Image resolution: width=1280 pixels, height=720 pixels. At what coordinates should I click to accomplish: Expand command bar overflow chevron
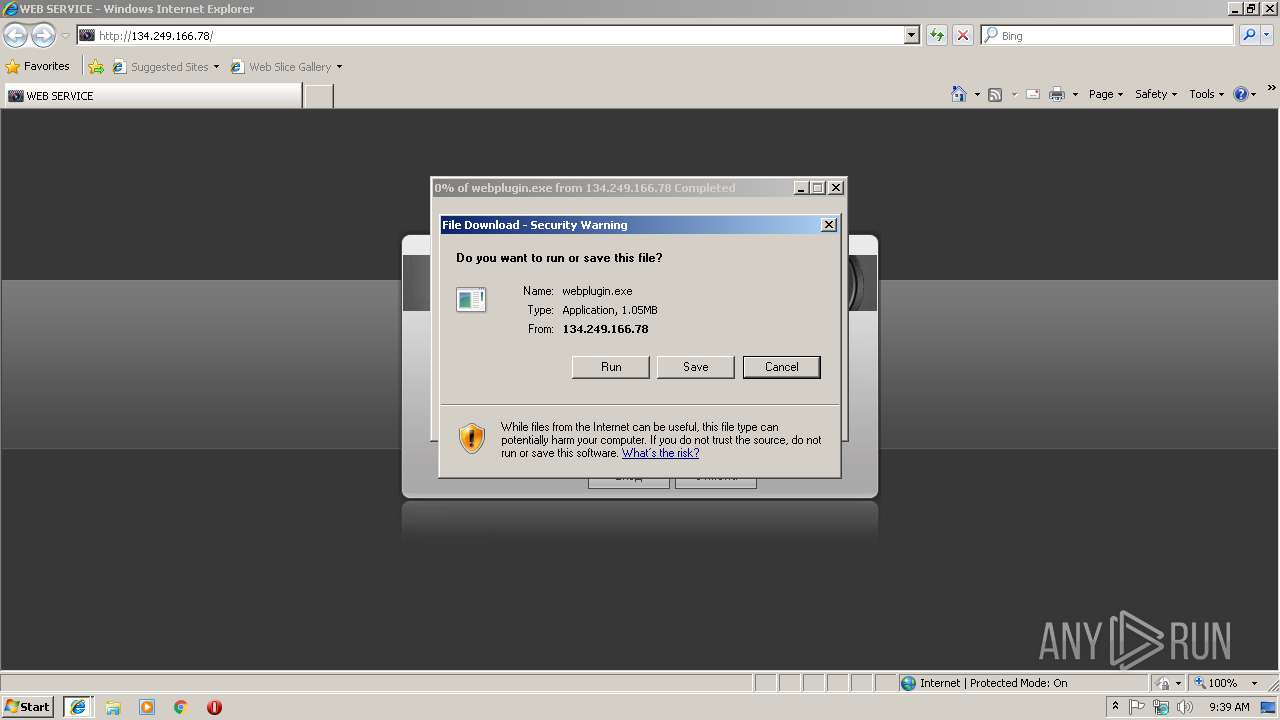[x=1271, y=89]
